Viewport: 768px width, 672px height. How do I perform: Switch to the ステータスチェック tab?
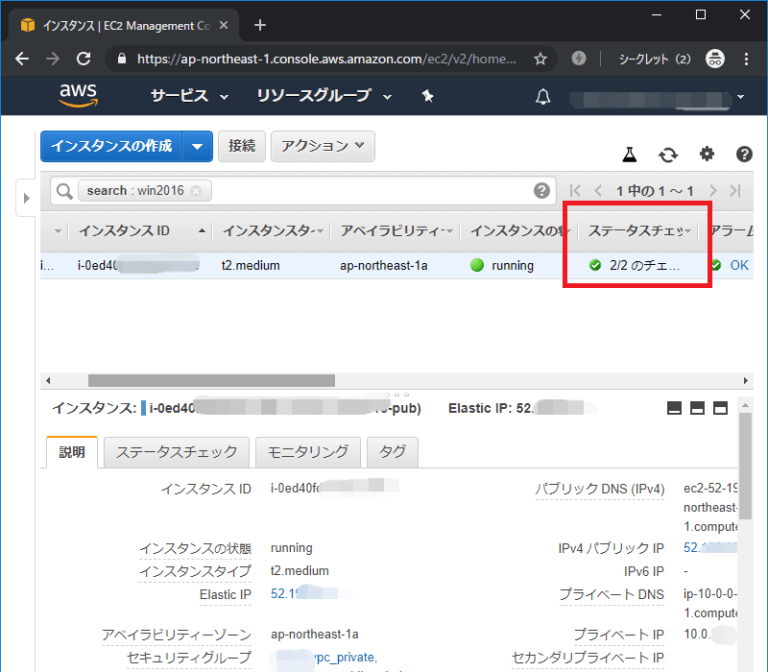coord(176,452)
